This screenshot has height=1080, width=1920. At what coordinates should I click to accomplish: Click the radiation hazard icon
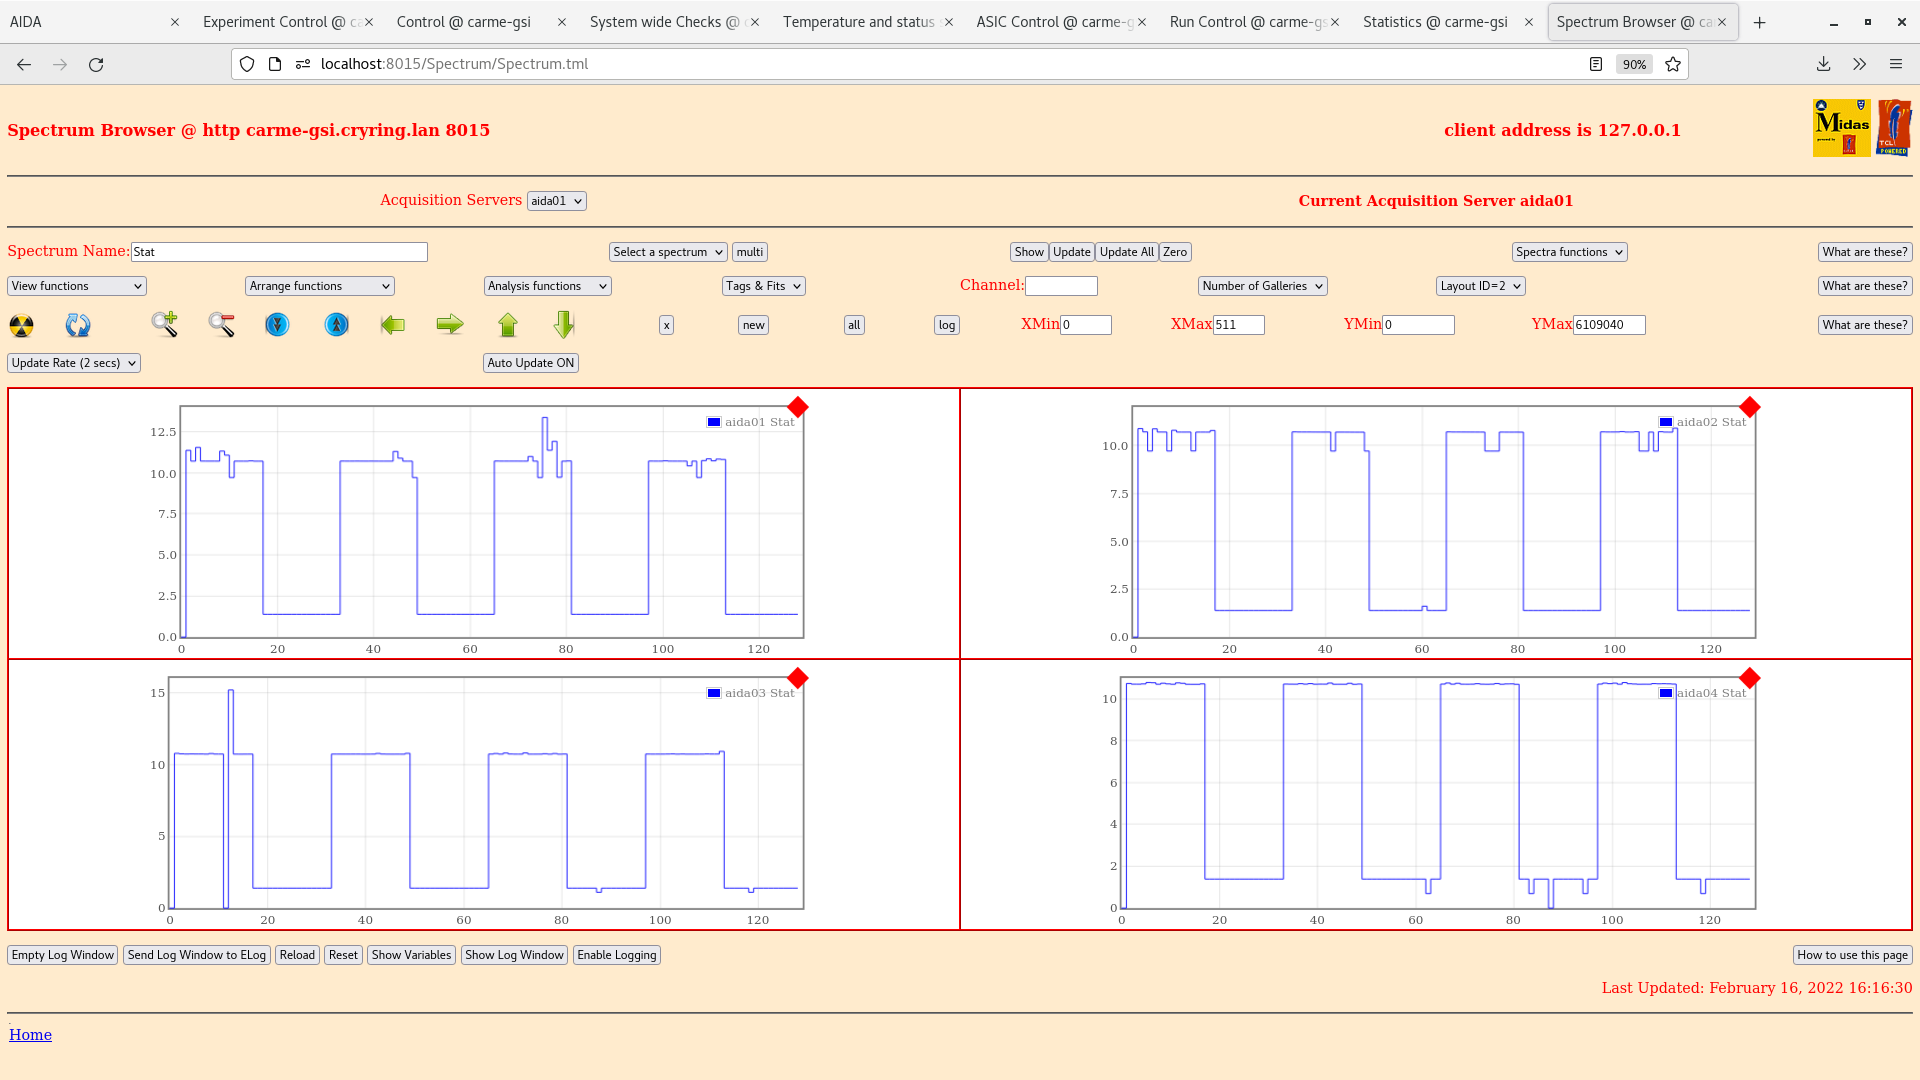coord(21,325)
